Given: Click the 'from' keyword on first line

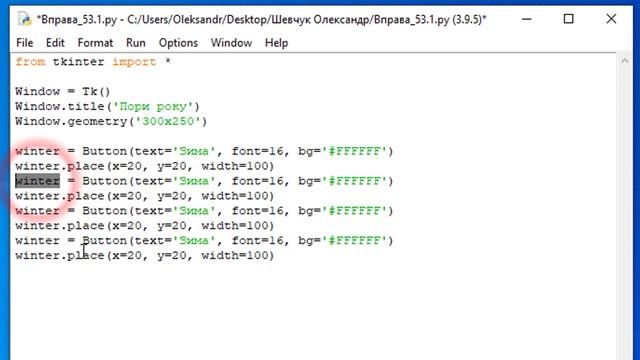Looking at the screenshot, I should pyautogui.click(x=30, y=62).
